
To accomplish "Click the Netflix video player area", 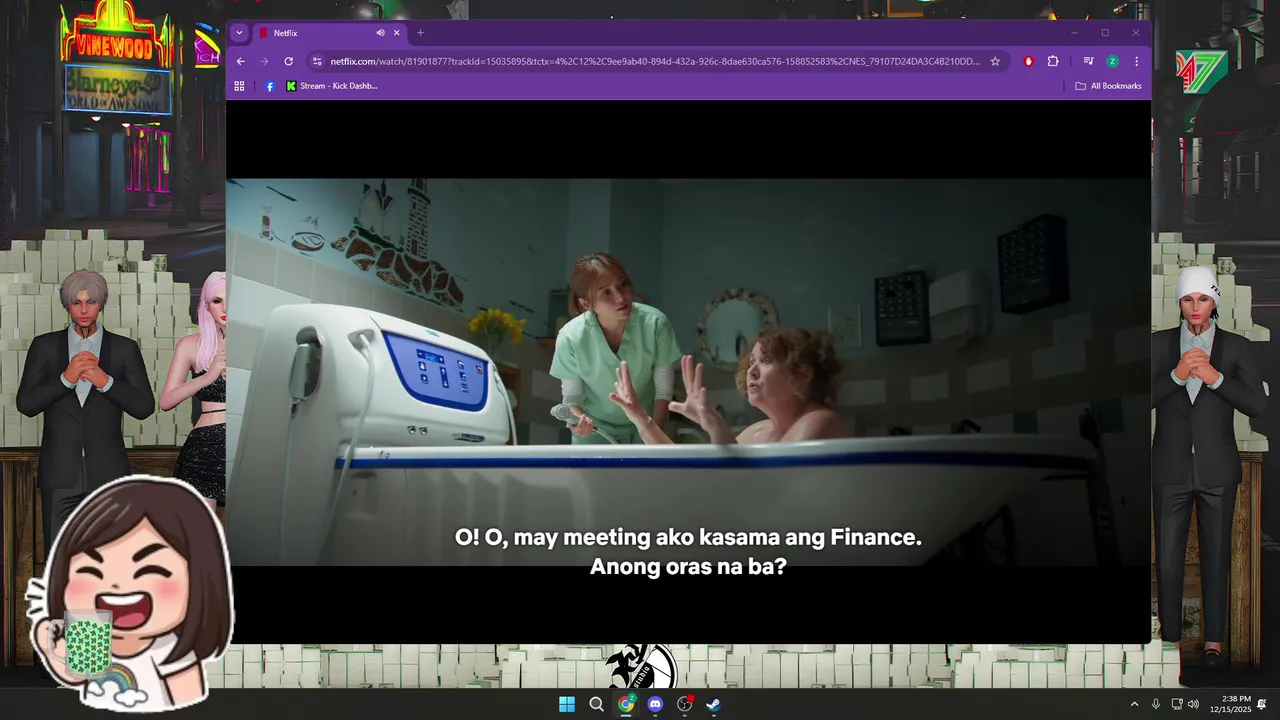I will (x=688, y=372).
